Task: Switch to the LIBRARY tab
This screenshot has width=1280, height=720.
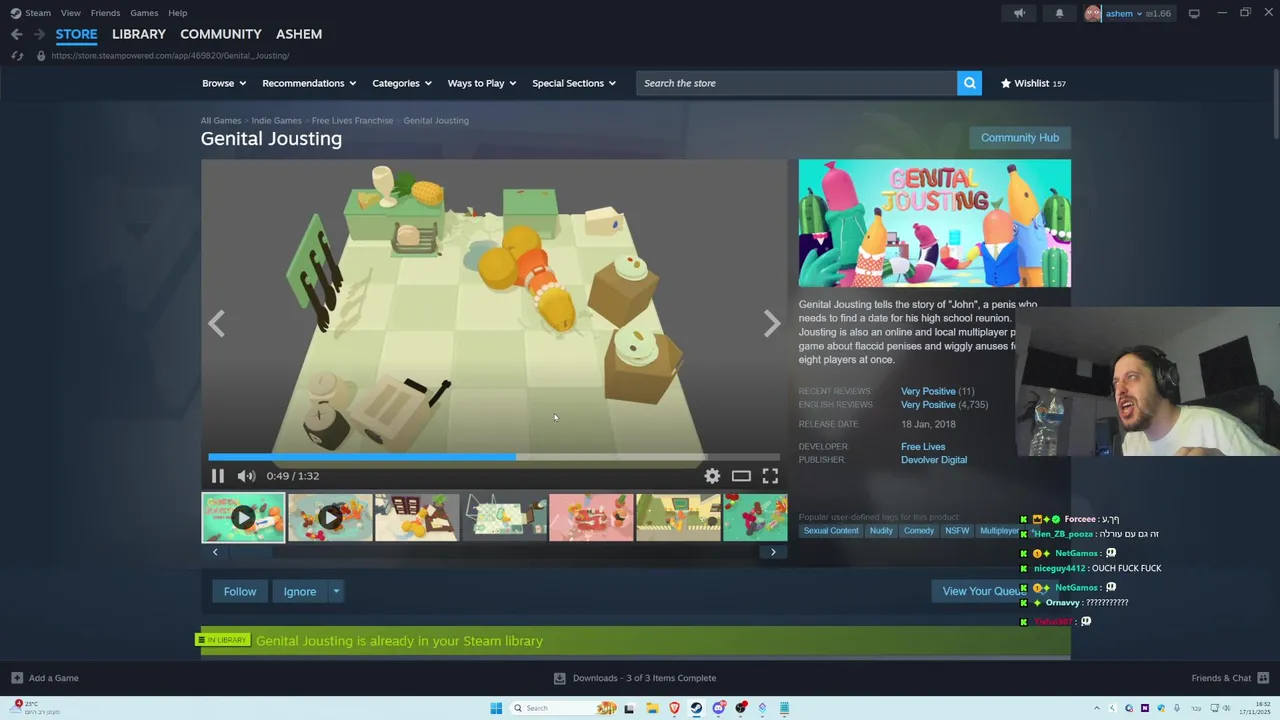Action: (139, 34)
